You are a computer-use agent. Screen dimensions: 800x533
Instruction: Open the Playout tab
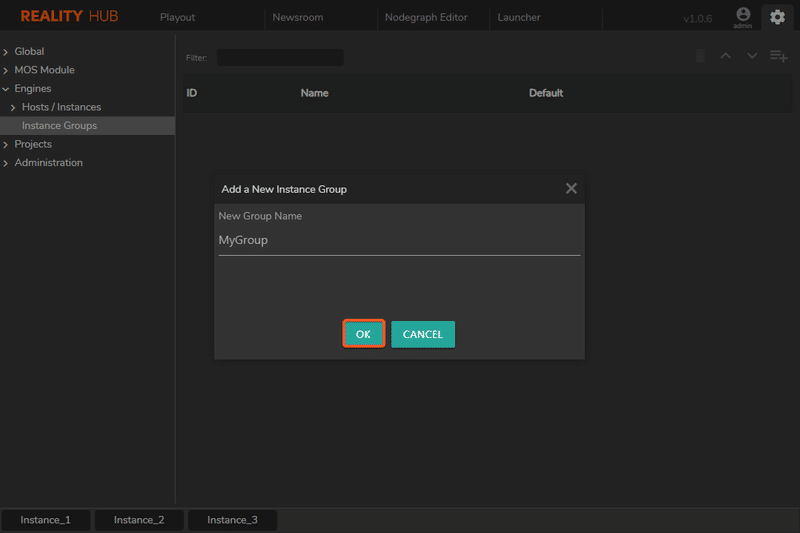click(178, 17)
